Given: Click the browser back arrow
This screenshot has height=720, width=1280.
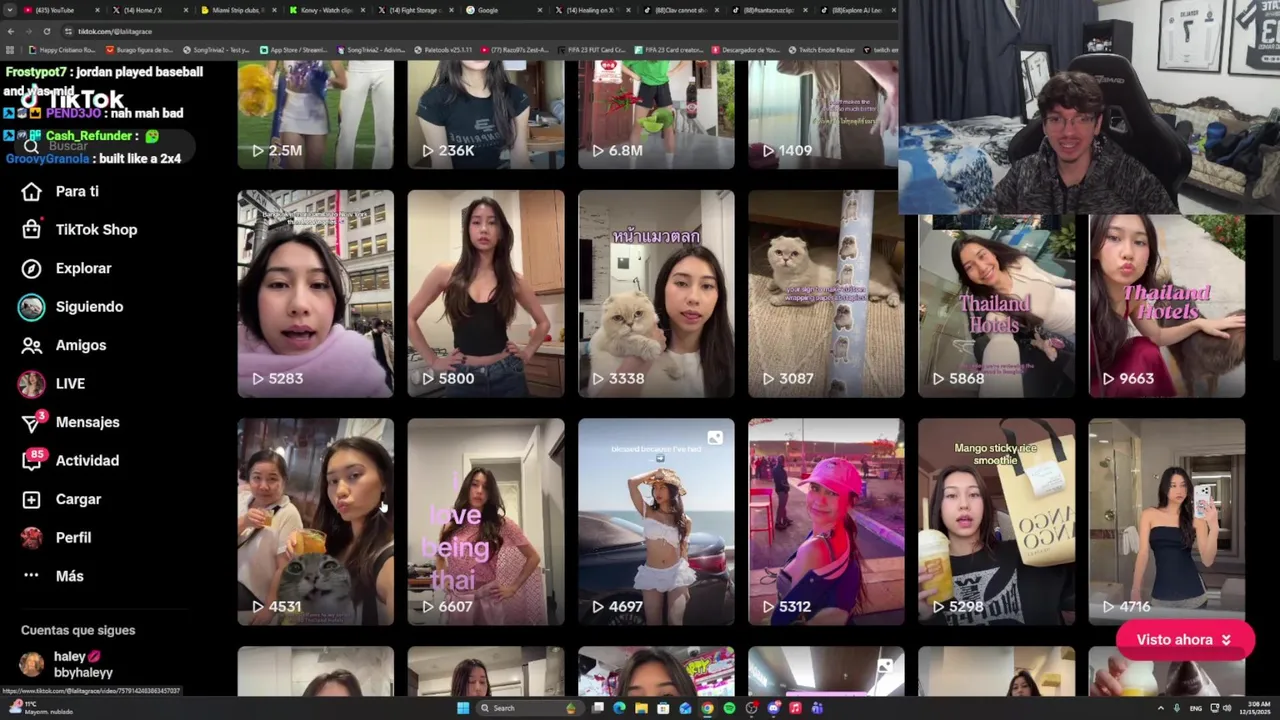Looking at the screenshot, I should click(x=12, y=31).
